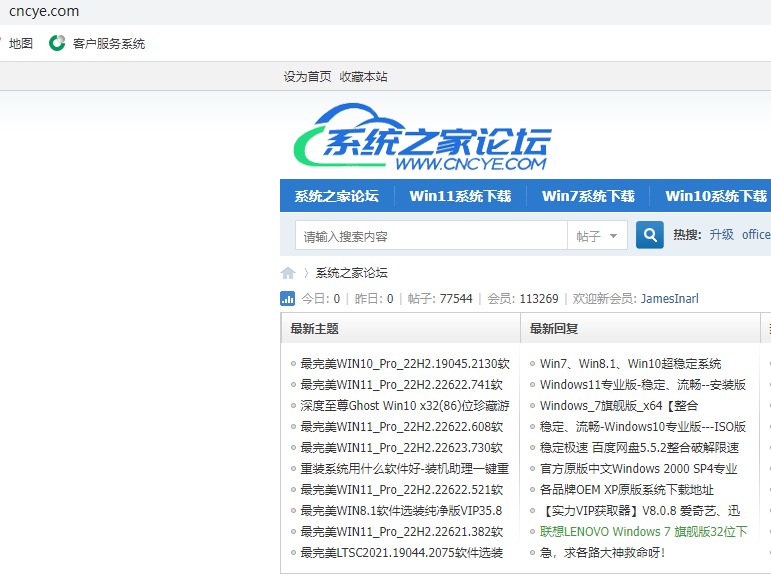Screen dimensions: 771x576
Task: Open the 帖子 search type dropdown
Action: (x=598, y=236)
